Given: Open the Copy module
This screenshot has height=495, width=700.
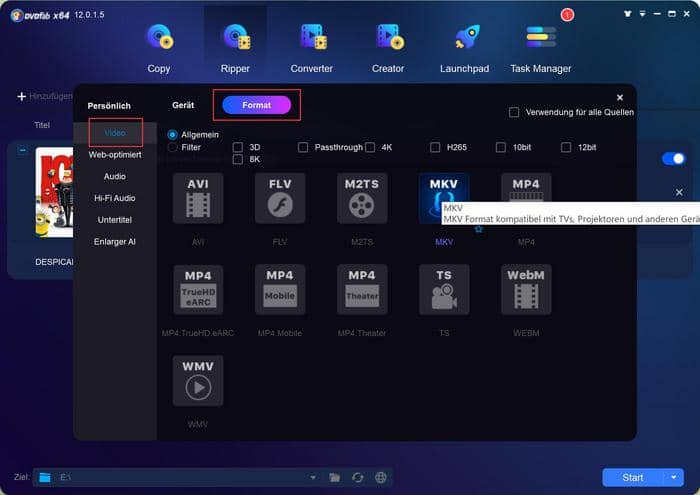Looking at the screenshot, I should click(x=159, y=48).
